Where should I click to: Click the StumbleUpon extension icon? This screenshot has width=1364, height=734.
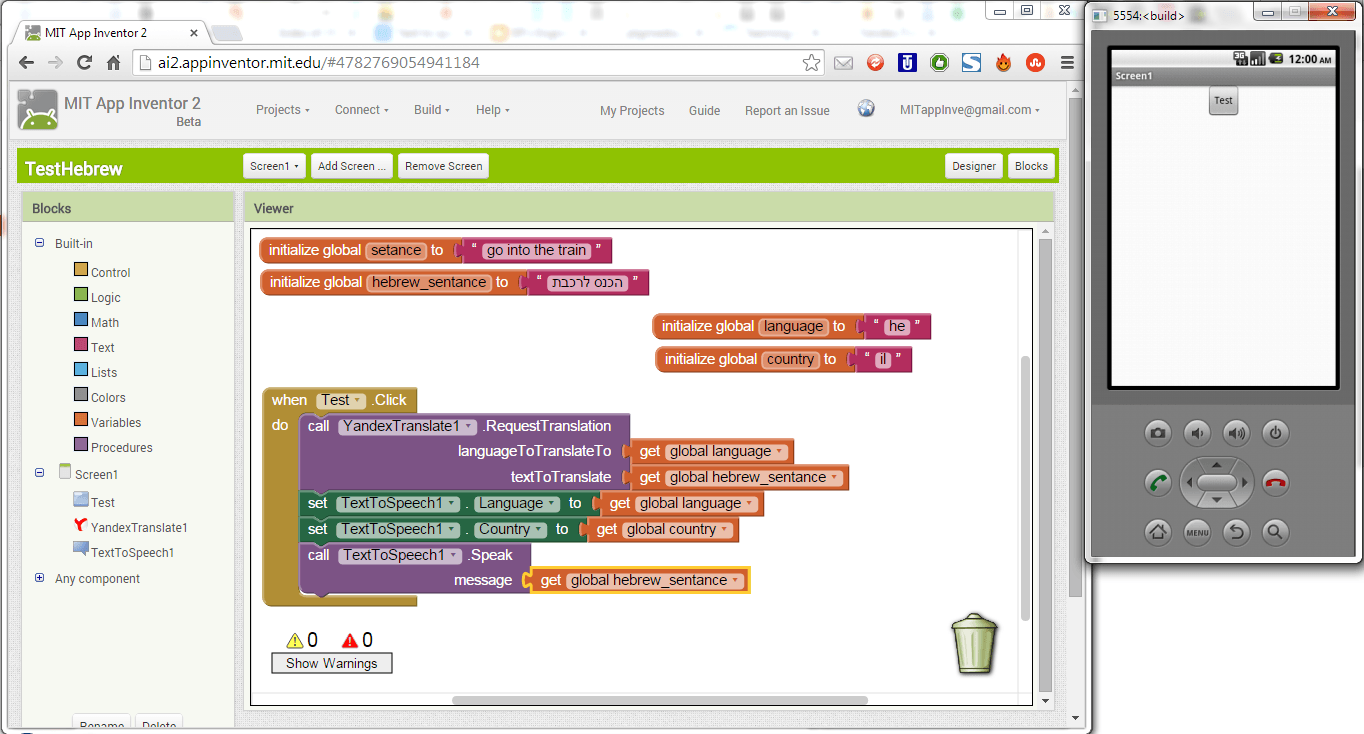[1036, 63]
